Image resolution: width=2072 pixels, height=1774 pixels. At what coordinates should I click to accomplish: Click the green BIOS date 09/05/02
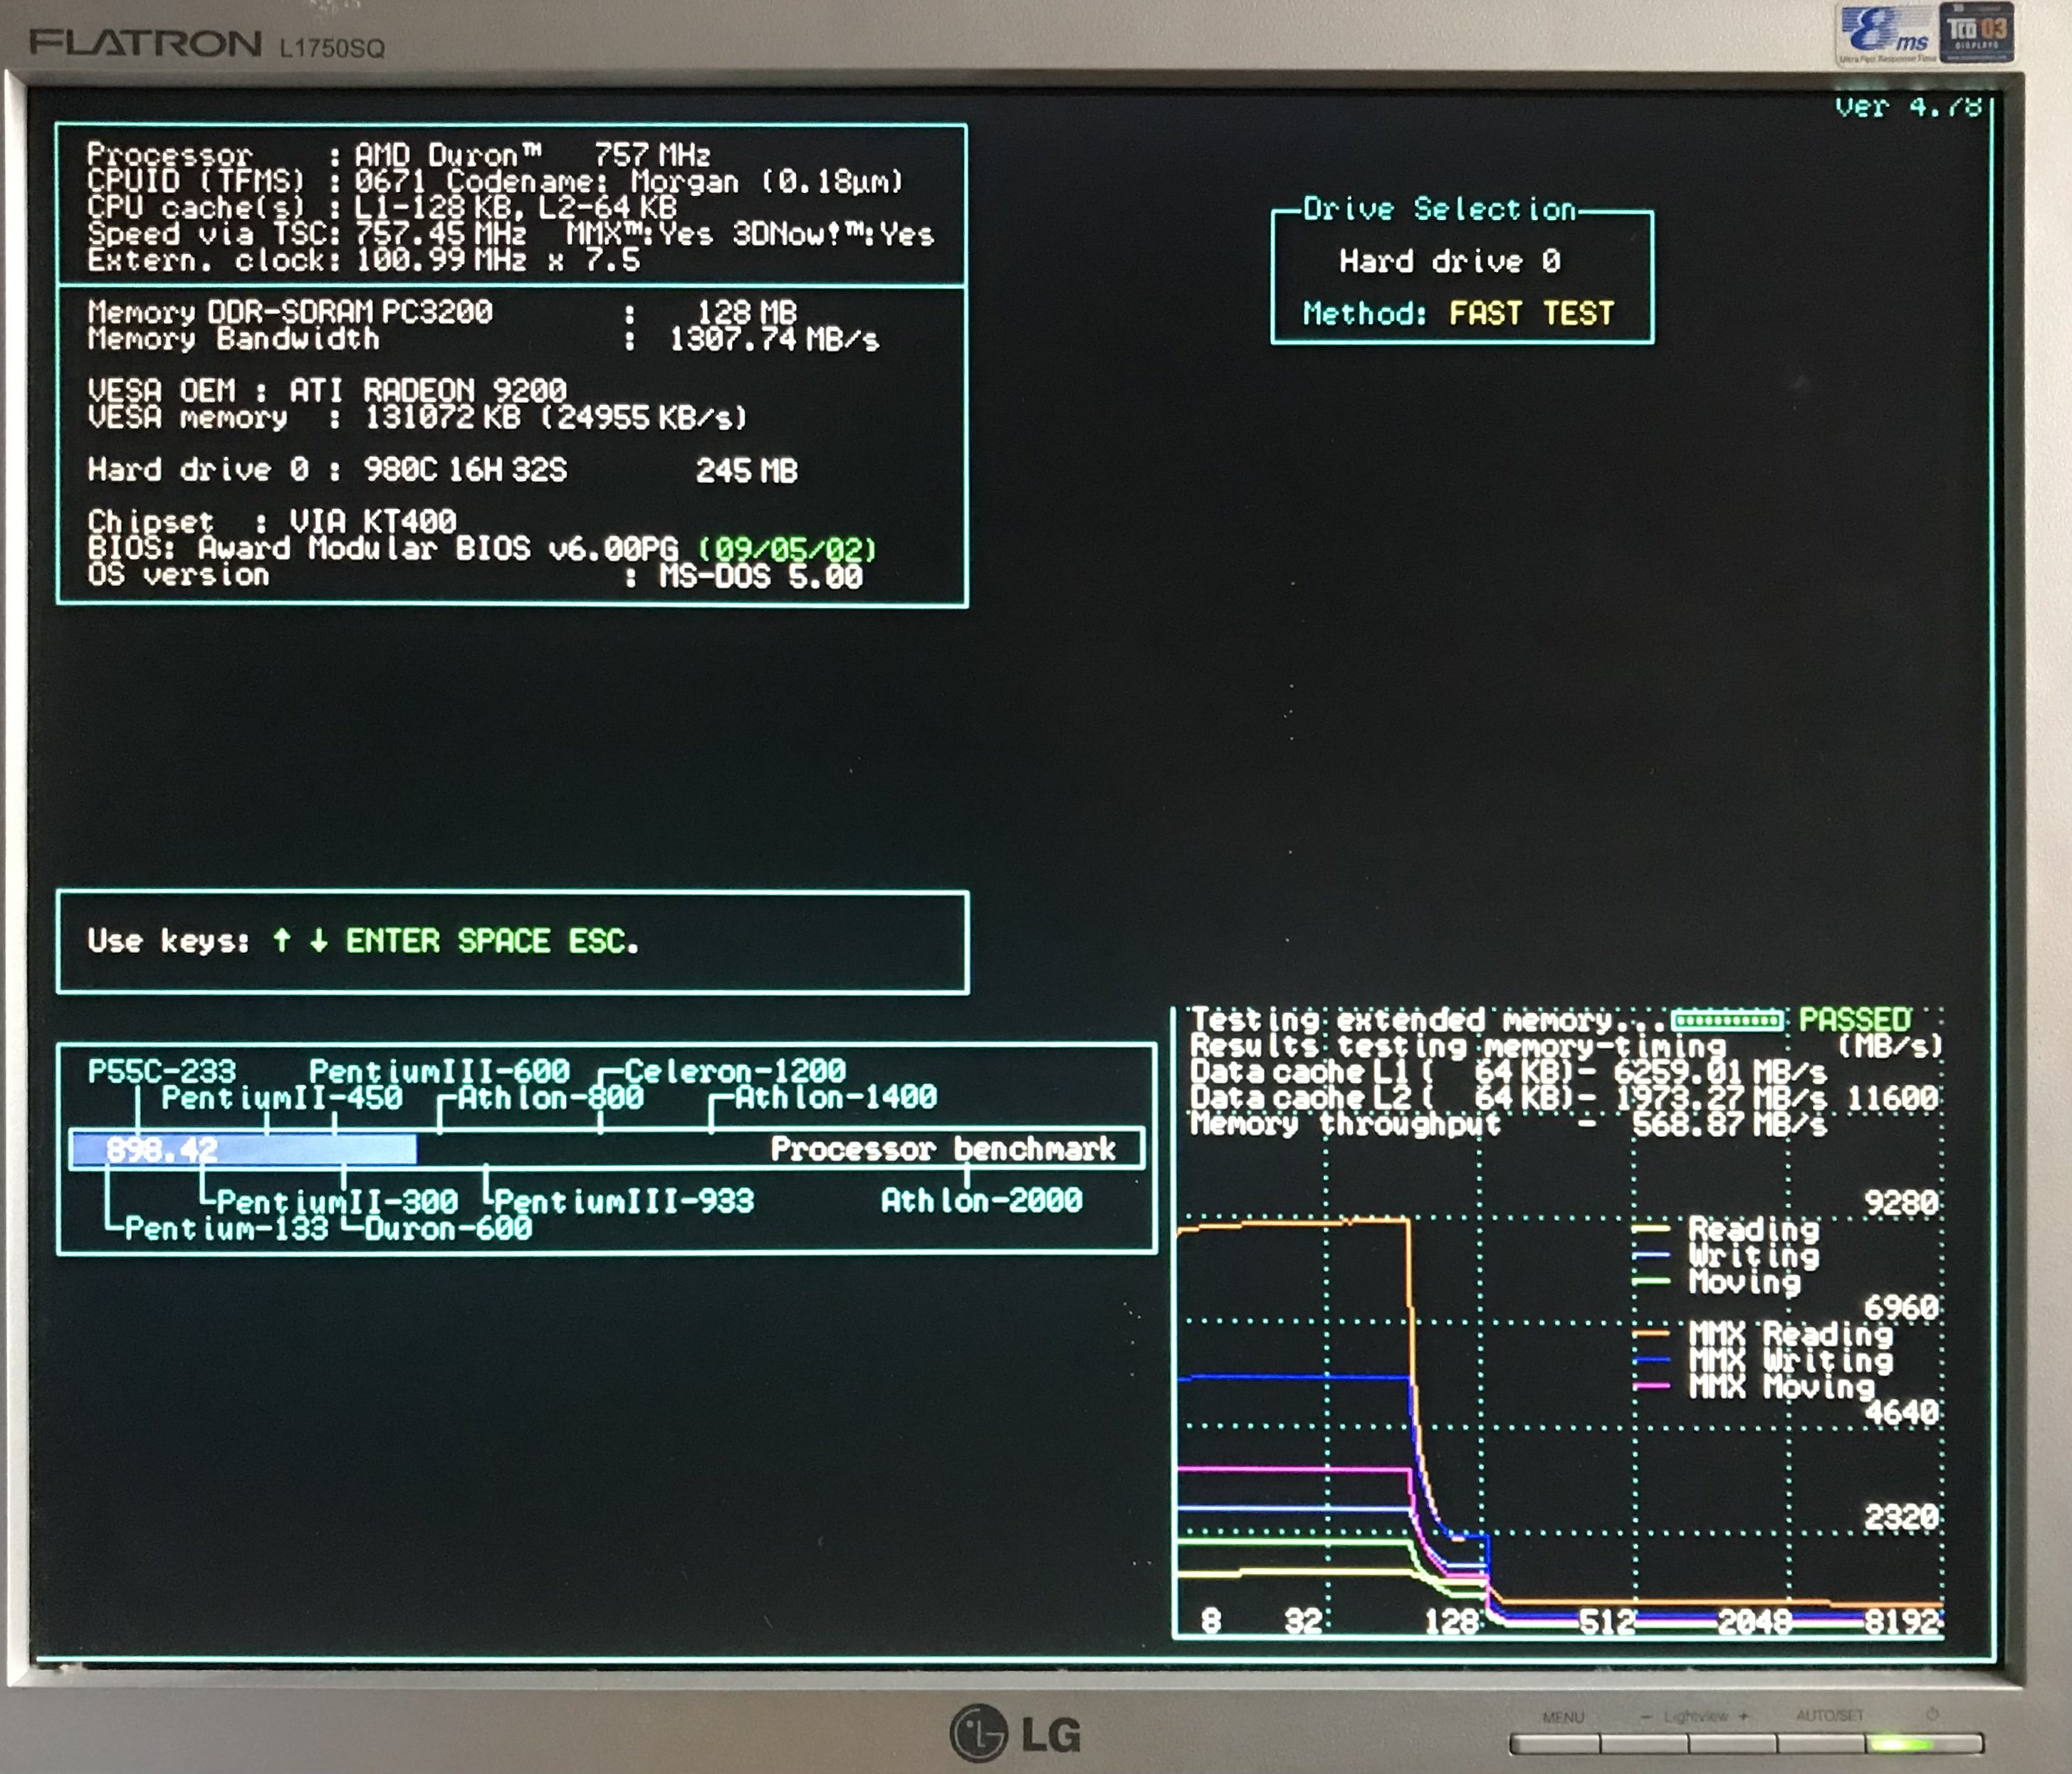pyautogui.click(x=787, y=549)
